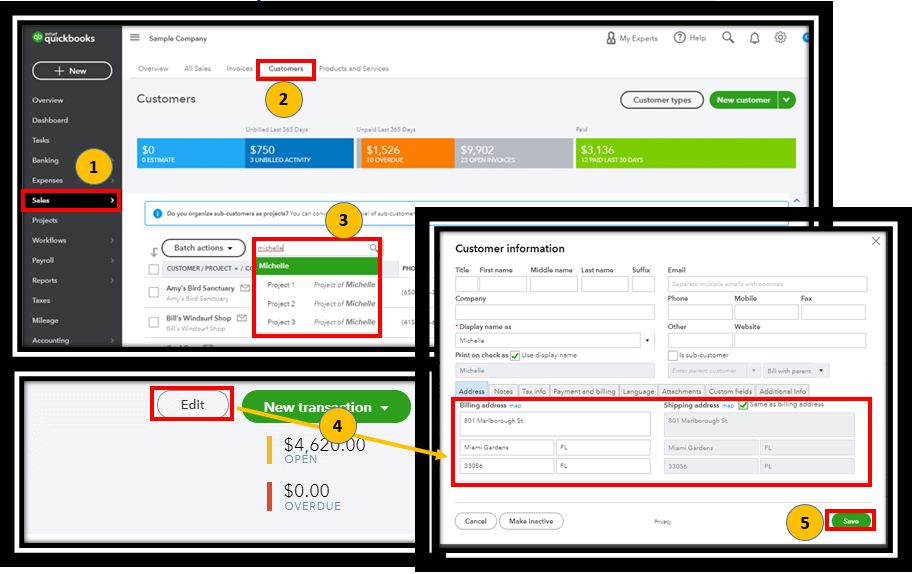The width and height of the screenshot is (912, 574).
Task: Select the blue $0 Estimate bar
Action: (x=191, y=154)
